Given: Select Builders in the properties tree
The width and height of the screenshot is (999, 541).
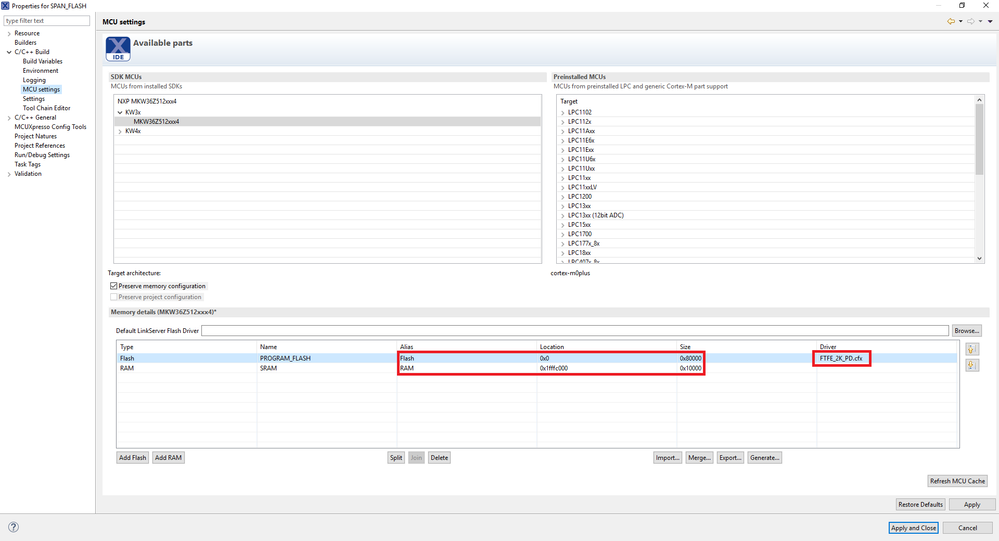Looking at the screenshot, I should point(25,43).
